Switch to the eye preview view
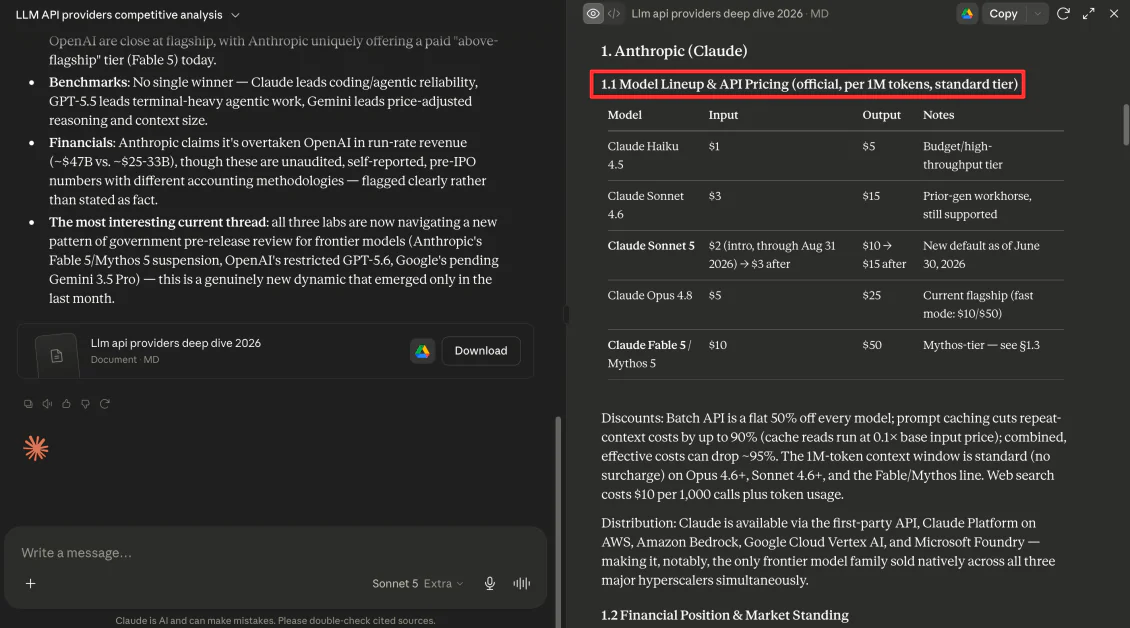This screenshot has width=1130, height=628. click(593, 14)
